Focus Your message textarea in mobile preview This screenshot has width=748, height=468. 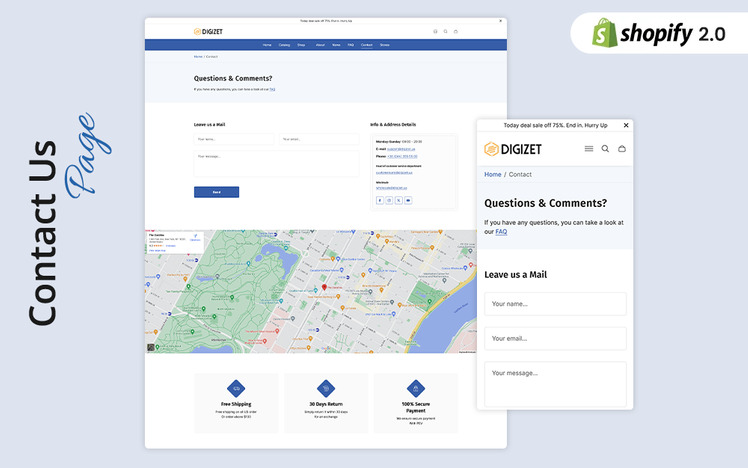click(x=555, y=384)
